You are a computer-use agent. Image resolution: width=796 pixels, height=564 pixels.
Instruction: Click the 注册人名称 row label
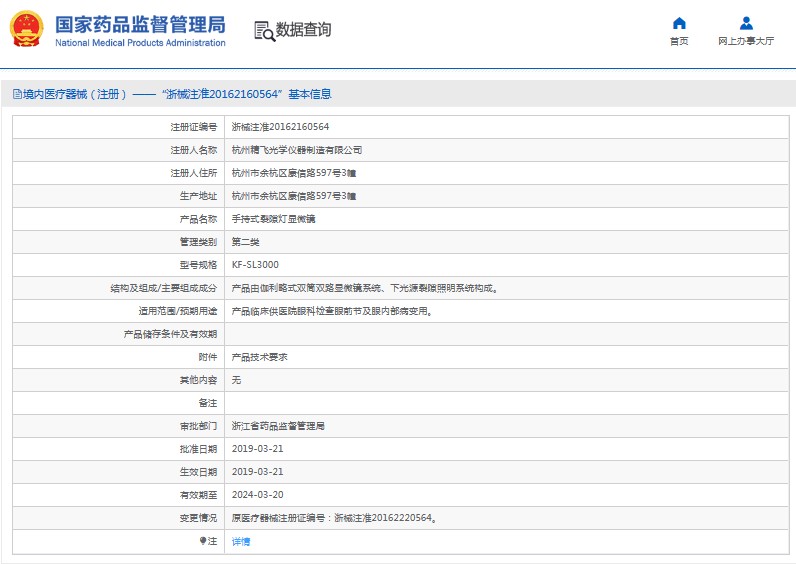(193, 150)
